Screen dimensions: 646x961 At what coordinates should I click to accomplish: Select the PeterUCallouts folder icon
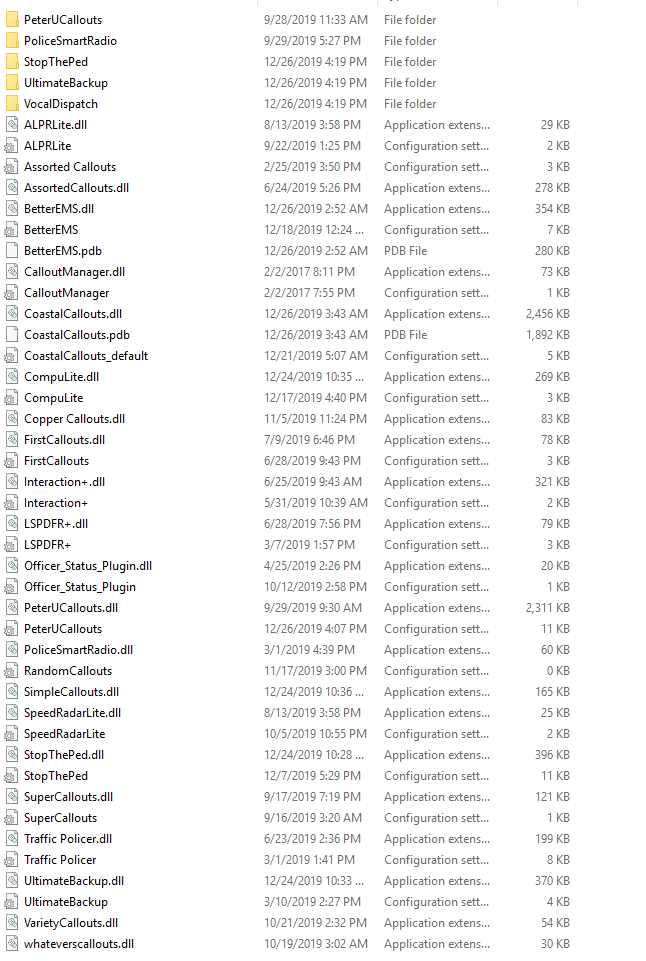coord(12,20)
